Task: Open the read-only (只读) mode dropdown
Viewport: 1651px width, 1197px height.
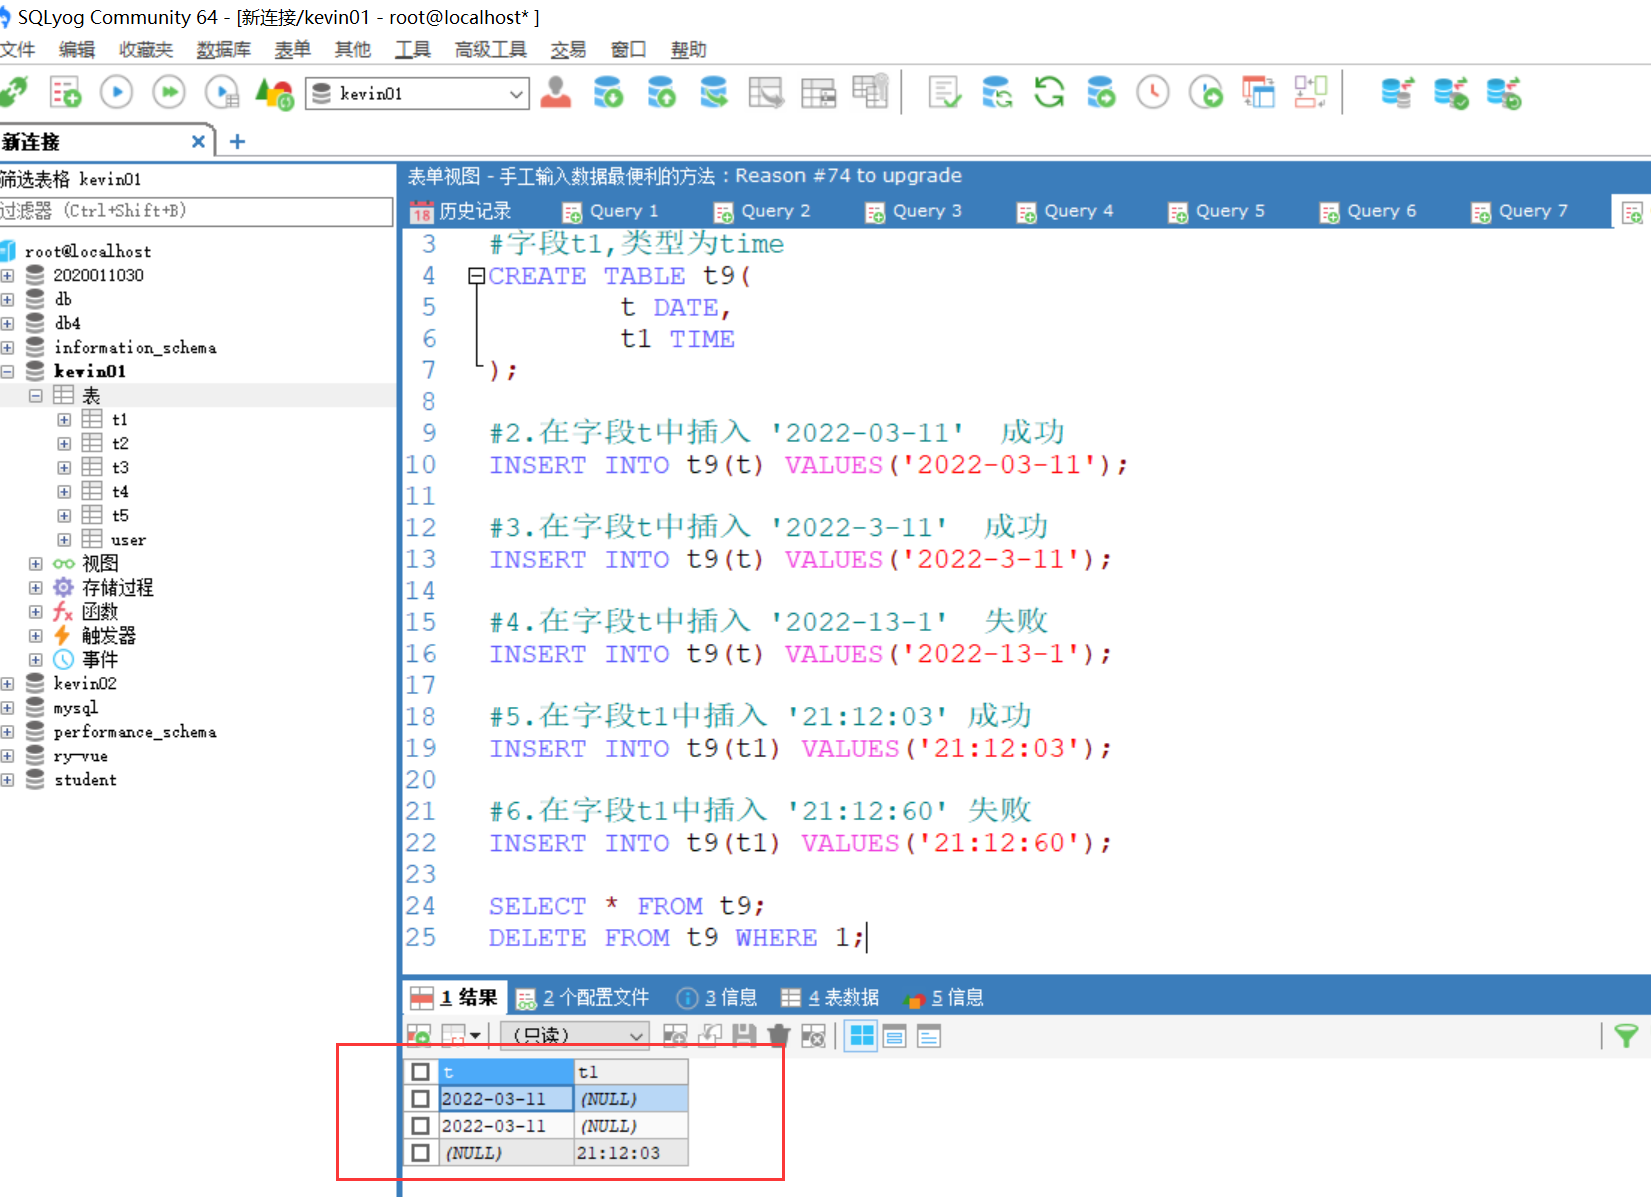Action: (575, 1036)
